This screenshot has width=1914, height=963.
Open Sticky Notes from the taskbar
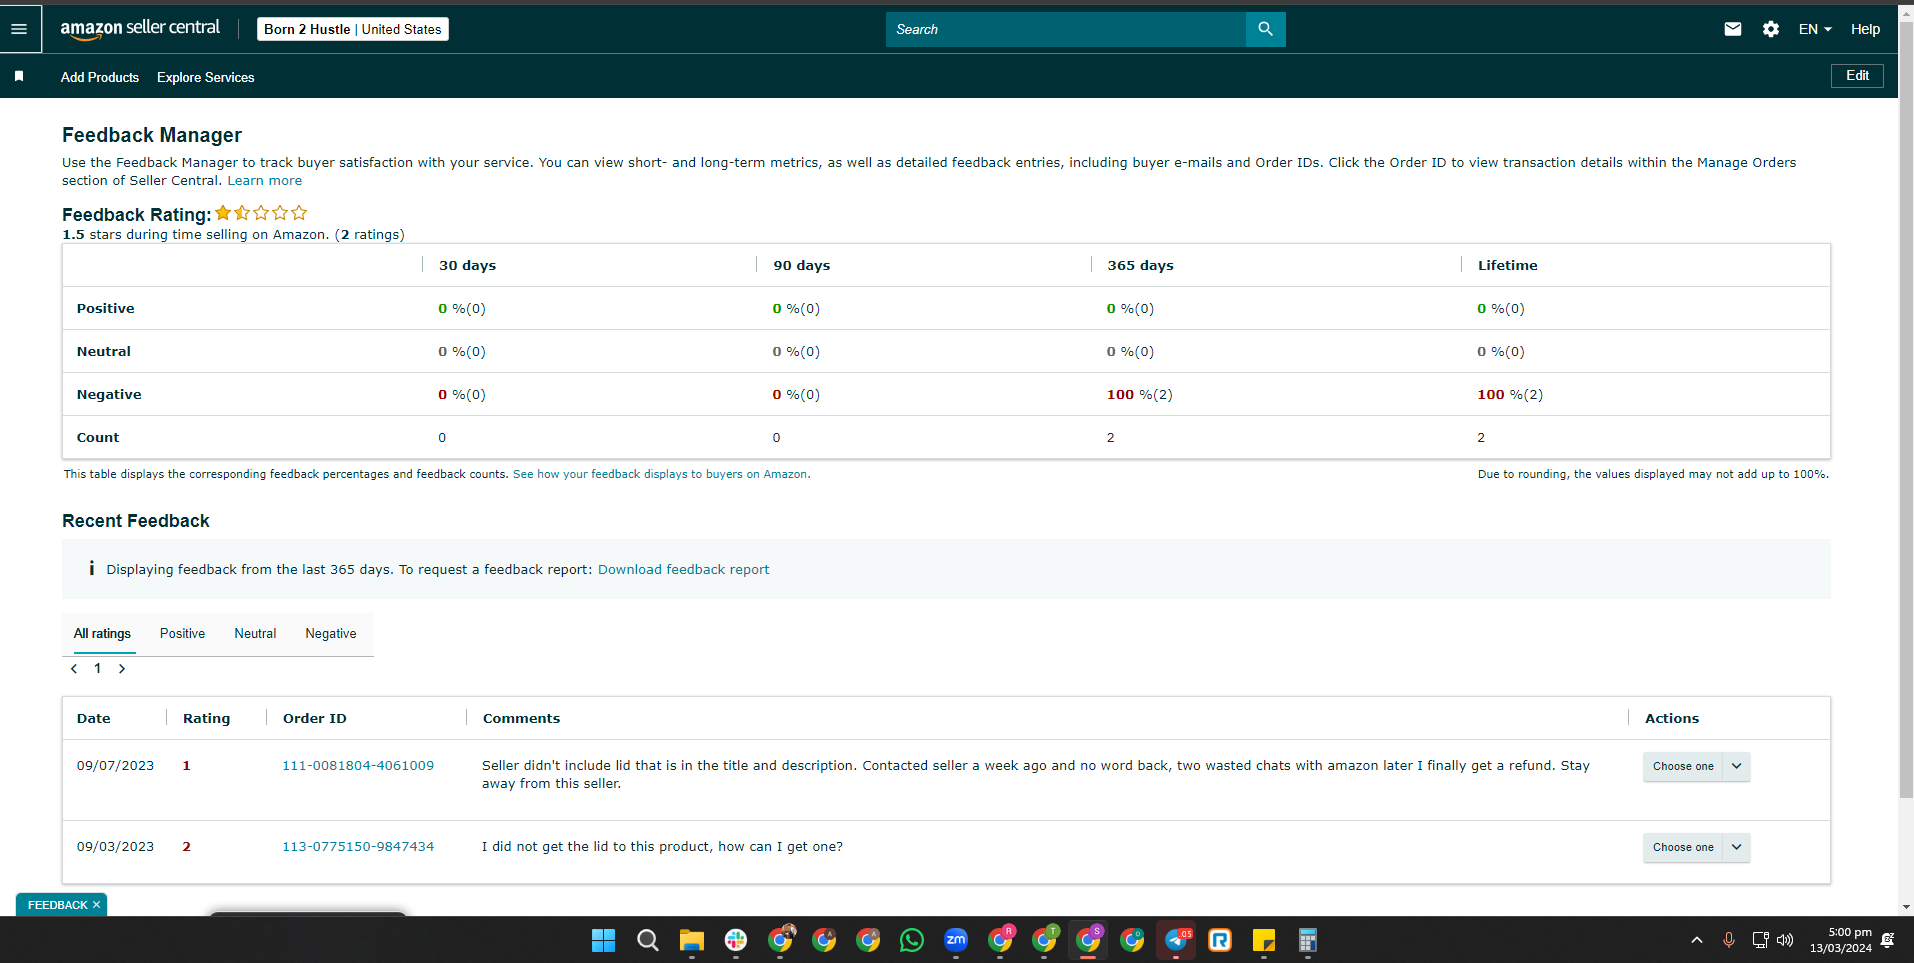pyautogui.click(x=1264, y=940)
